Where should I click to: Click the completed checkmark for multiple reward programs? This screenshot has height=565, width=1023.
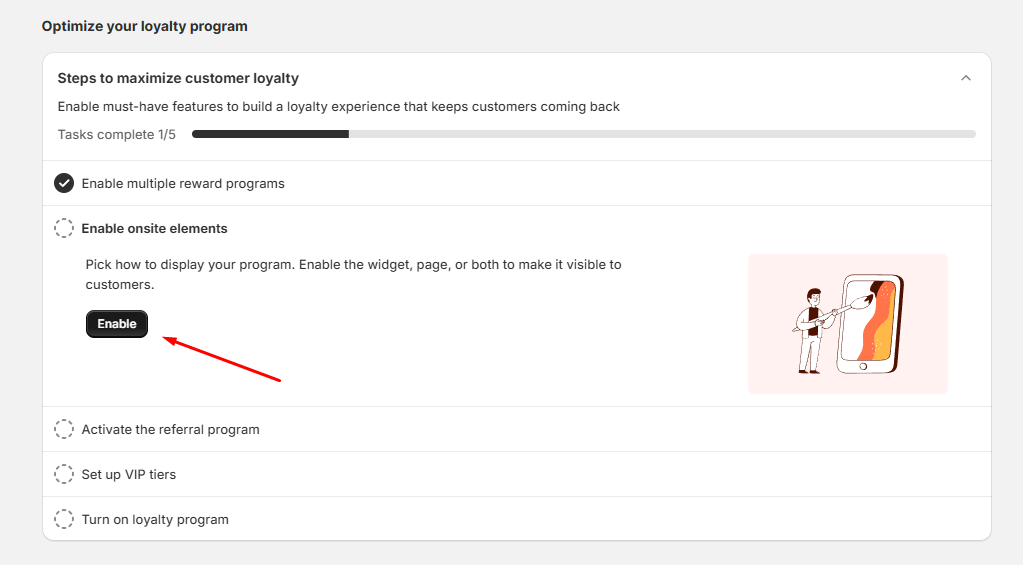pyautogui.click(x=64, y=183)
